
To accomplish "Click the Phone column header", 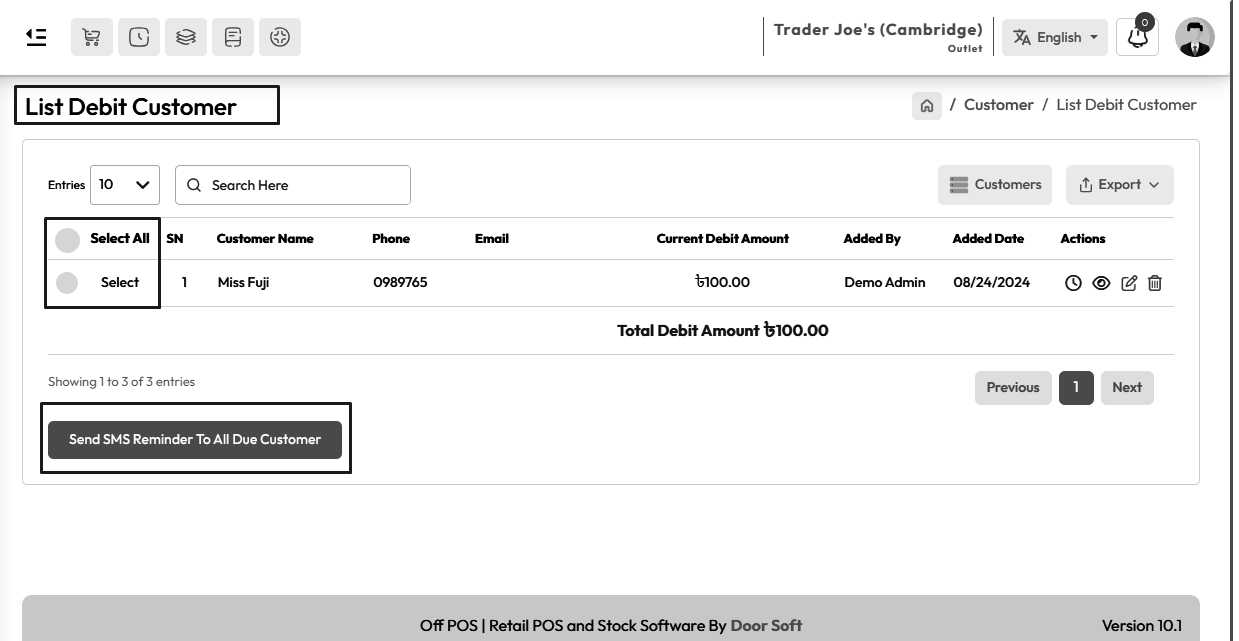I will pyautogui.click(x=391, y=239).
